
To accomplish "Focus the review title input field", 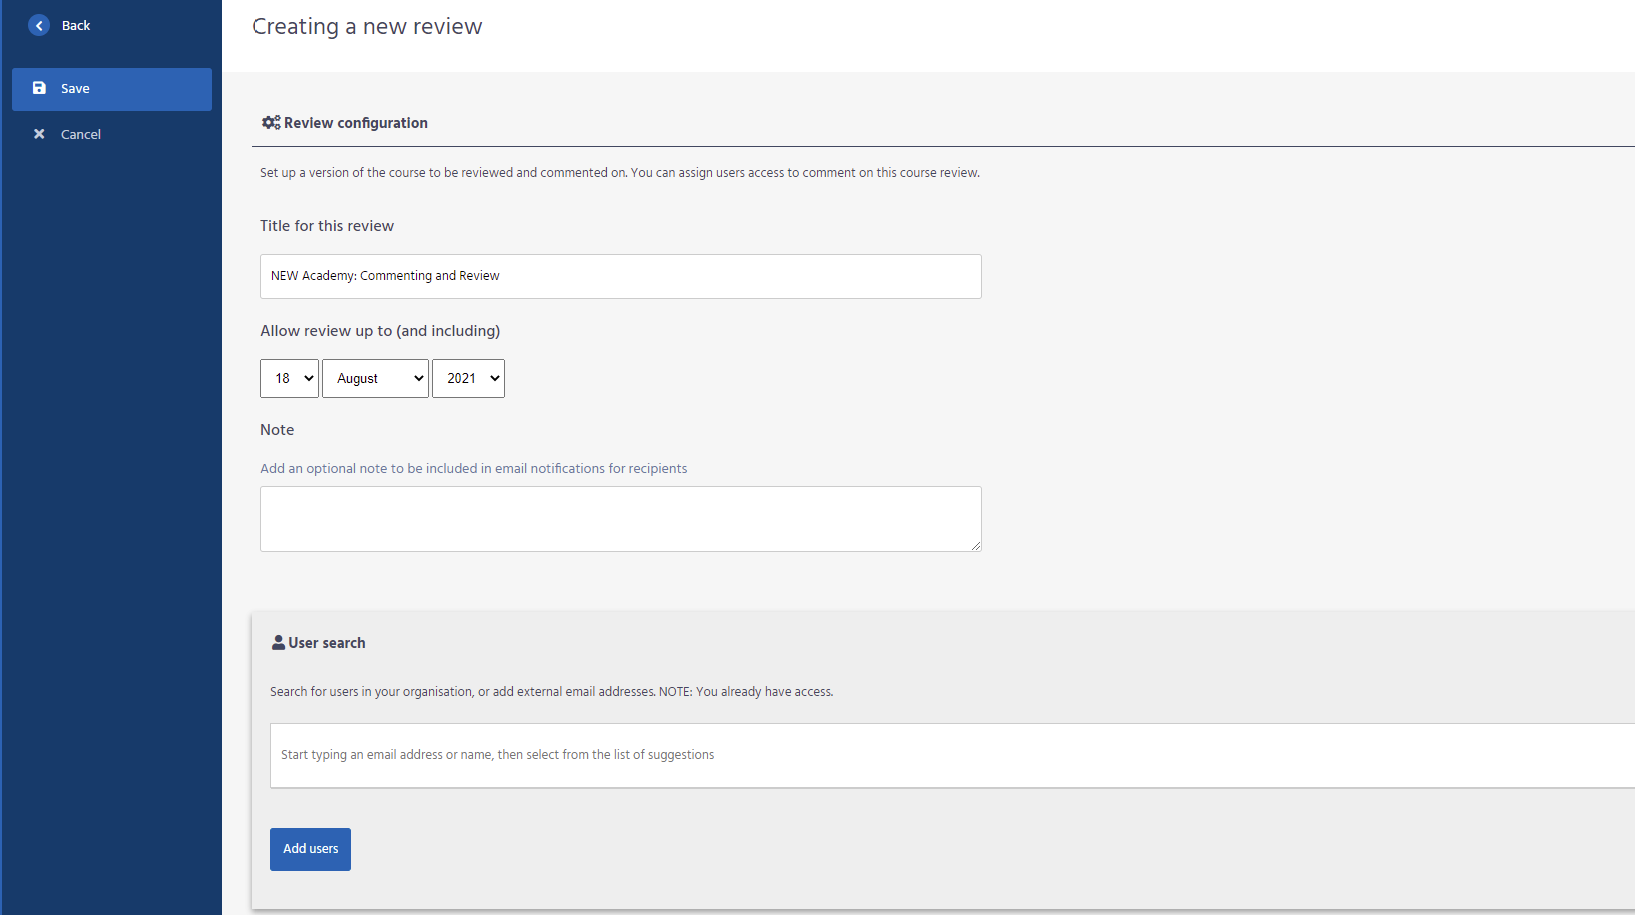I will [x=620, y=276].
